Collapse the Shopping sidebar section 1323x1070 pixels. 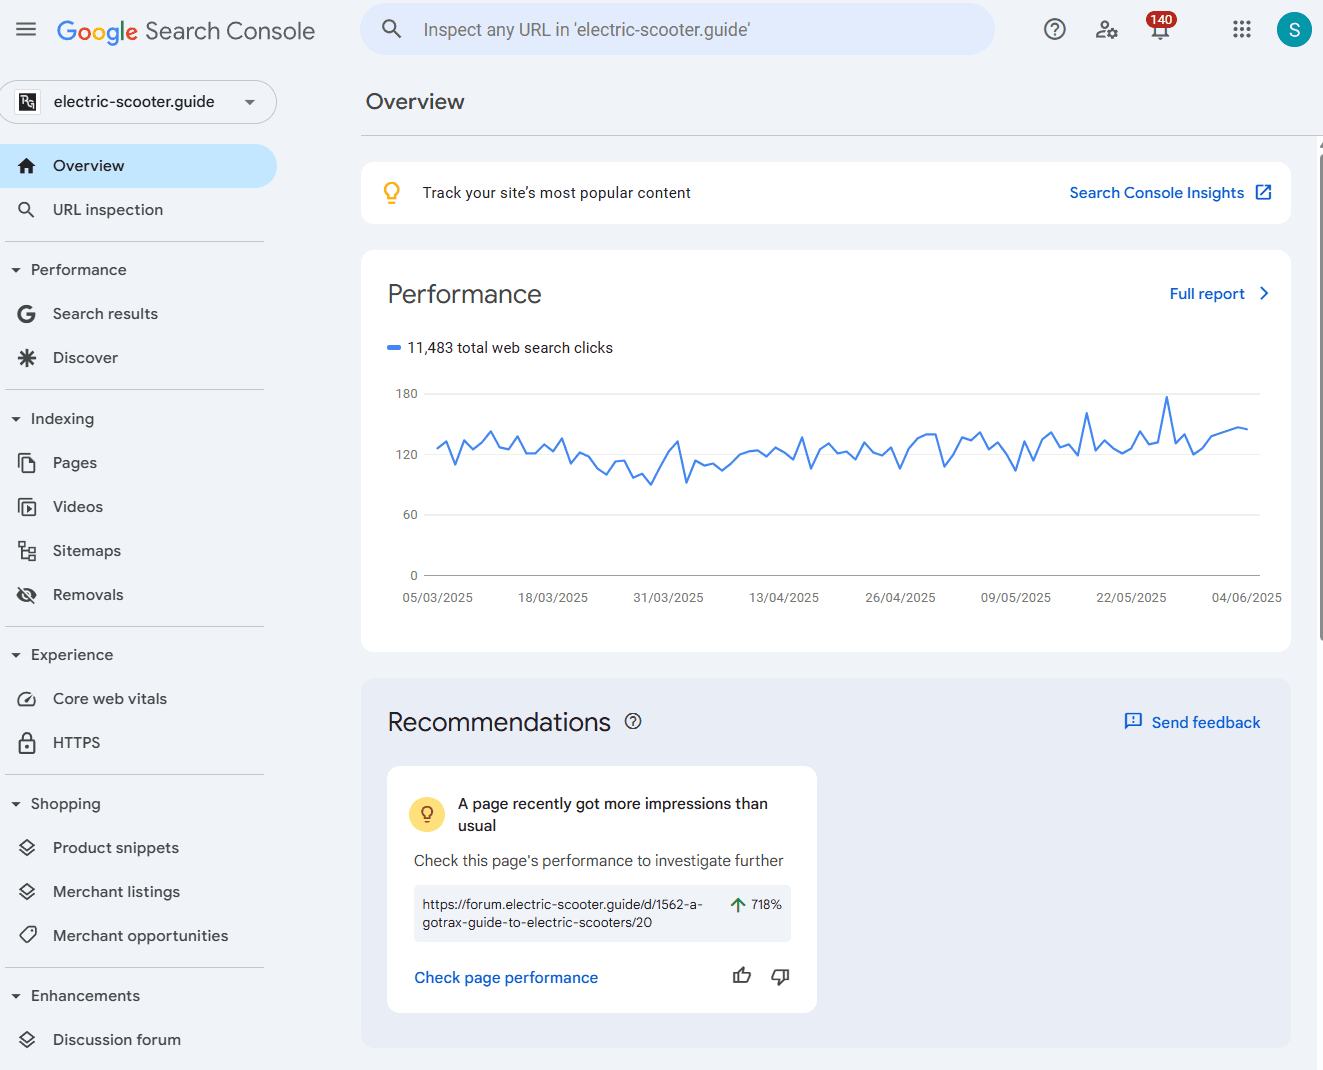click(x=16, y=804)
